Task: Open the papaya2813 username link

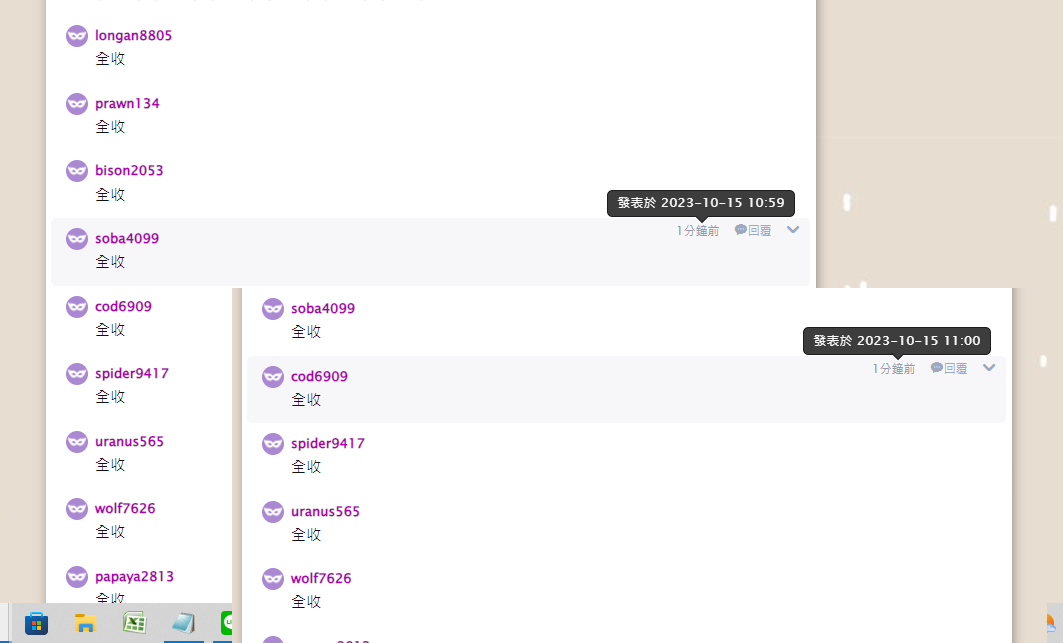Action: (134, 577)
